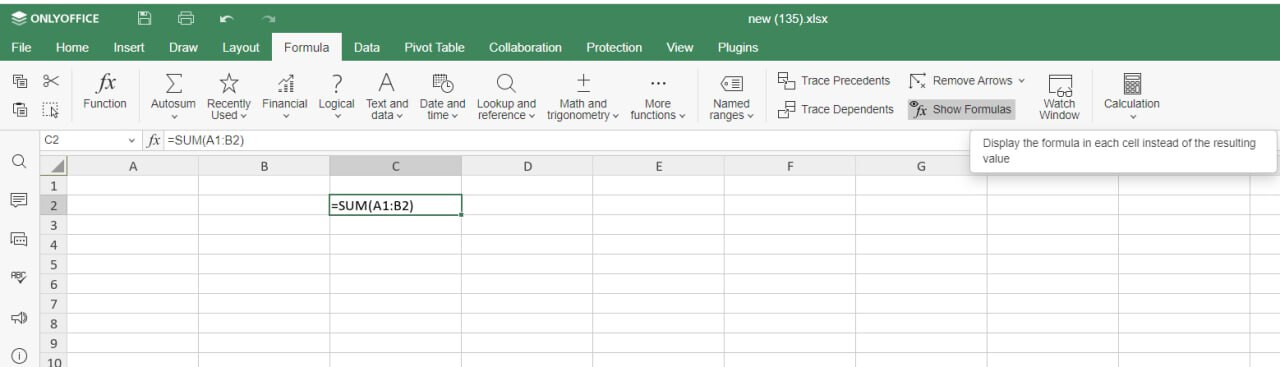Click the Autosum sigma icon

click(173, 83)
